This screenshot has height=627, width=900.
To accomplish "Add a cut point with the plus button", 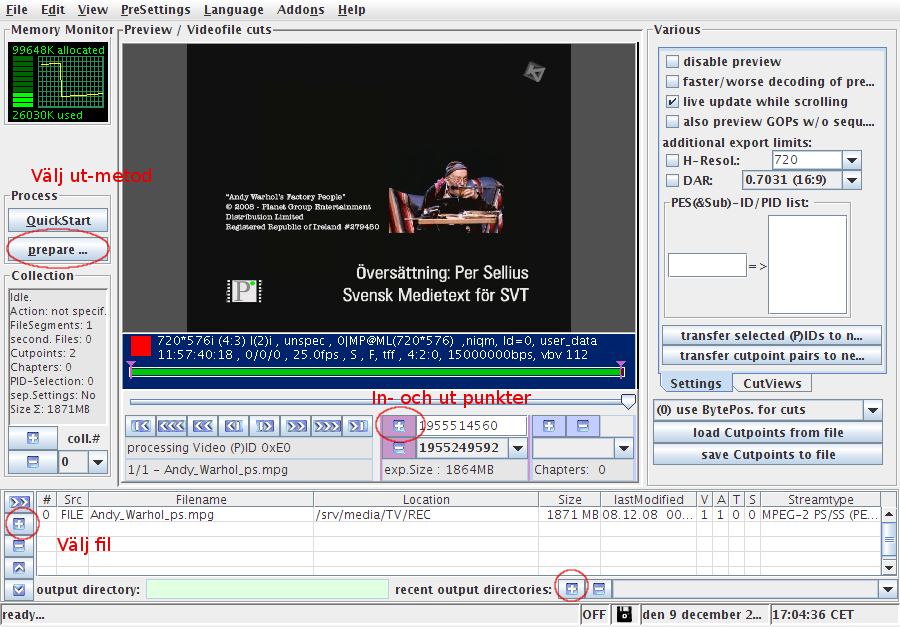I will click(x=399, y=426).
